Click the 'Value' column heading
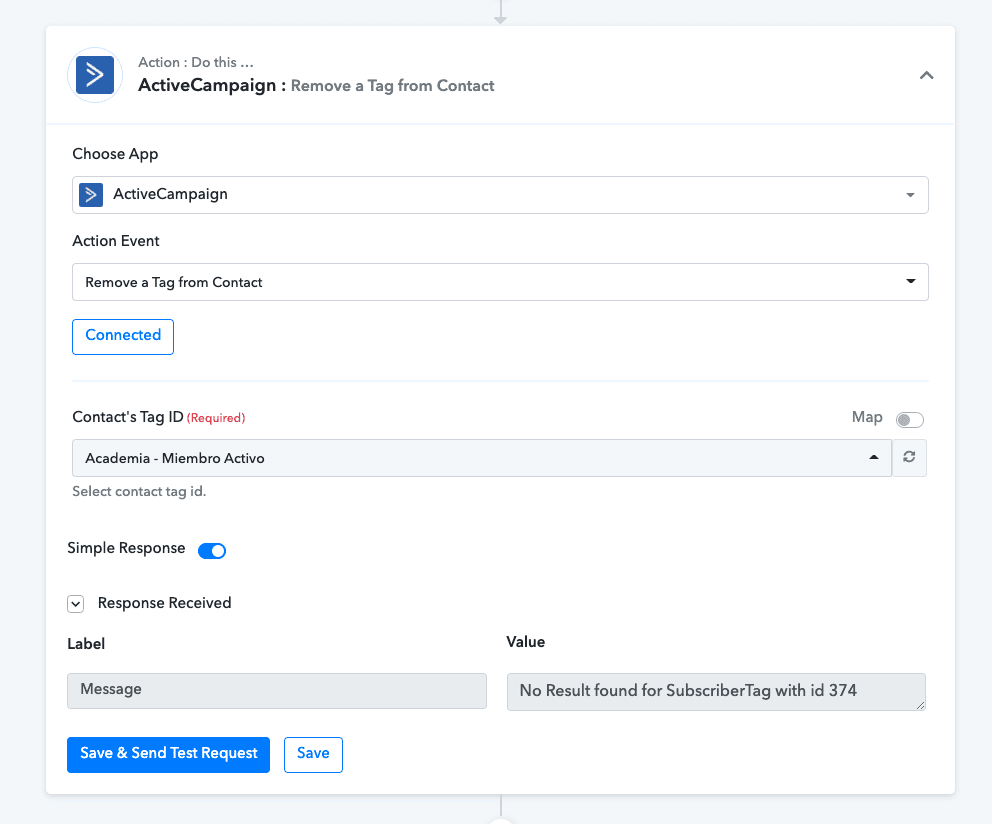Screen dimensions: 992x824 pos(526,642)
